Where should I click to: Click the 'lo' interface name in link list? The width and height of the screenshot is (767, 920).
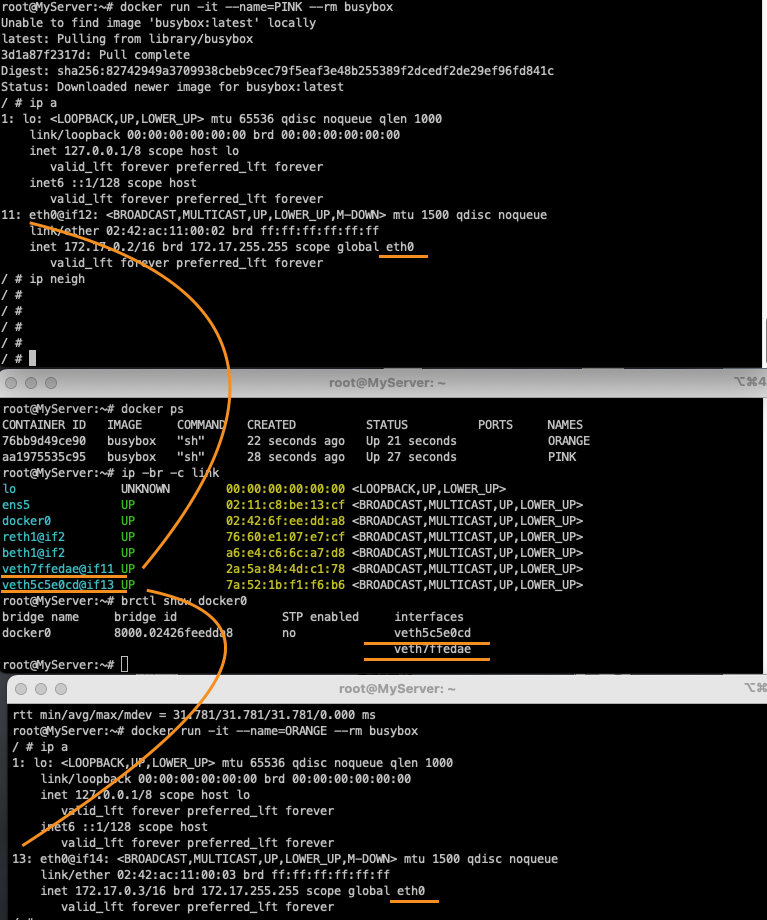tap(9, 489)
